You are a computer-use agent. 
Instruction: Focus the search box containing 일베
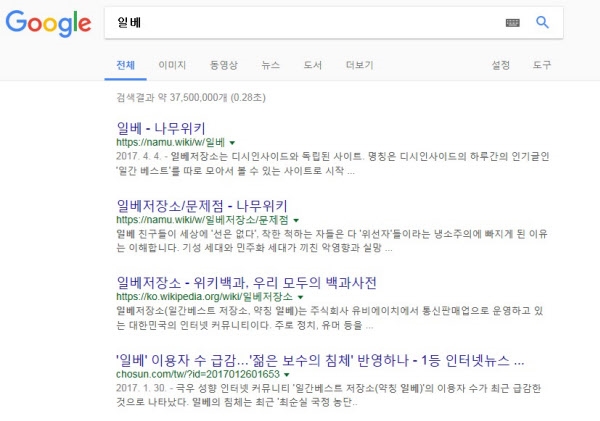[x=334, y=23]
